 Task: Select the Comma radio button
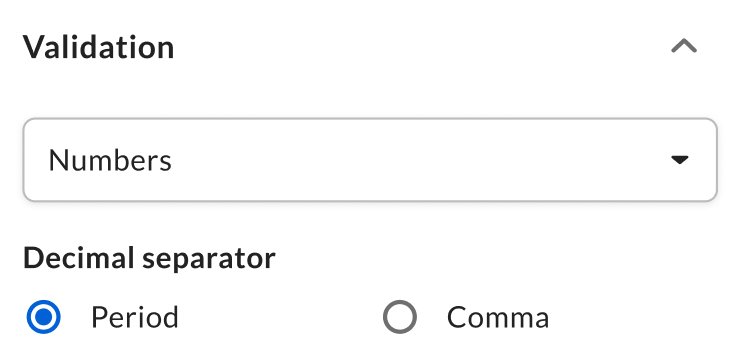tap(400, 317)
